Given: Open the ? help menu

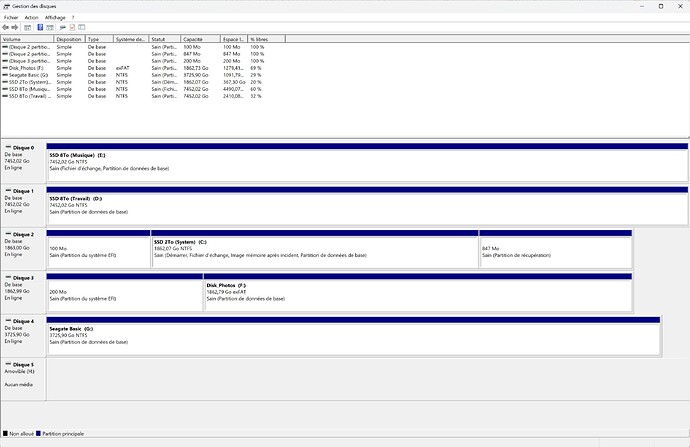Looking at the screenshot, I should [73, 18].
